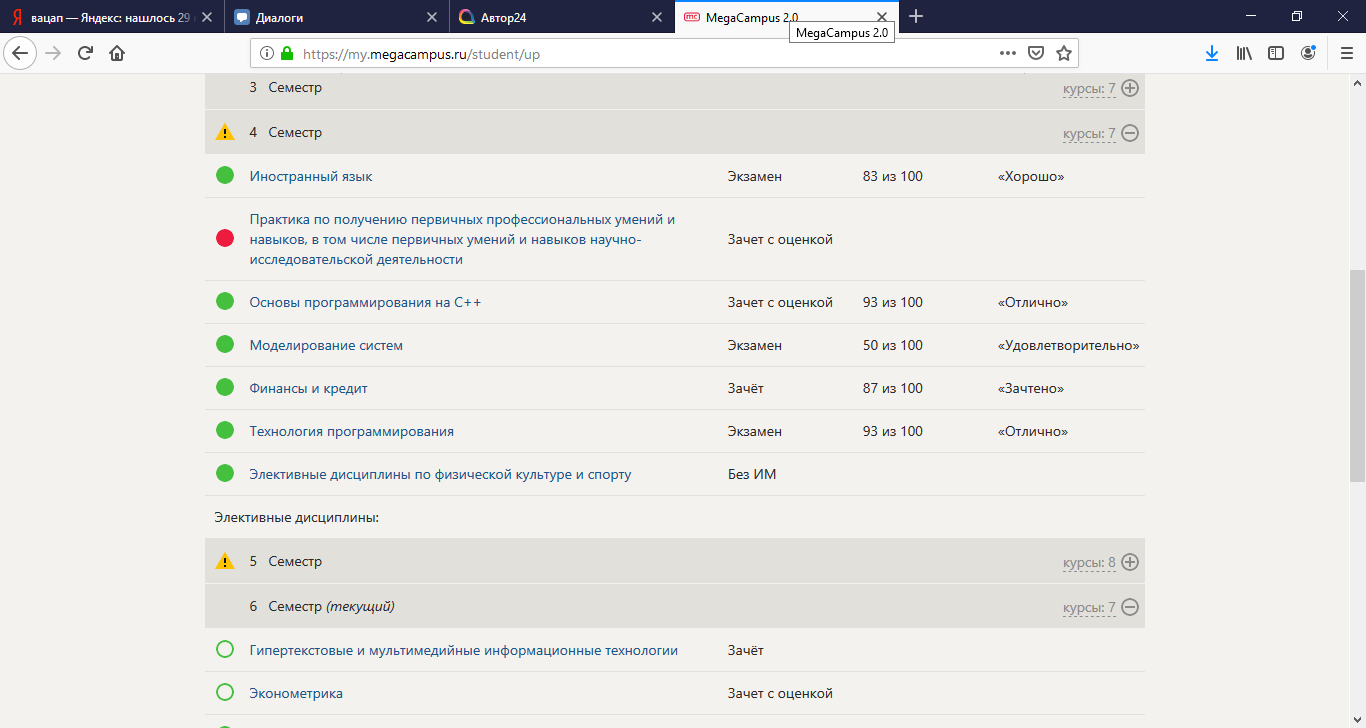Image resolution: width=1366 pixels, height=728 pixels.
Task: Expand semester 3 with plus icon
Action: pos(1130,88)
